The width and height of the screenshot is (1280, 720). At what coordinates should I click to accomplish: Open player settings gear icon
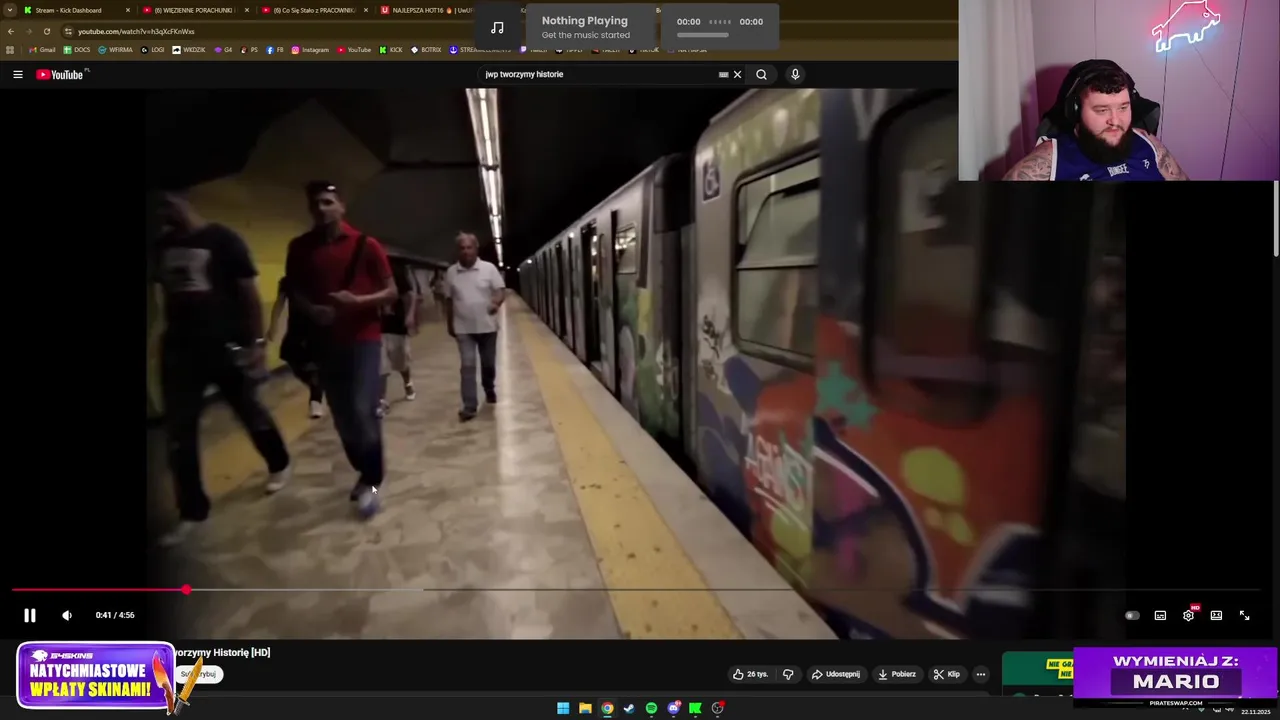pyautogui.click(x=1188, y=615)
